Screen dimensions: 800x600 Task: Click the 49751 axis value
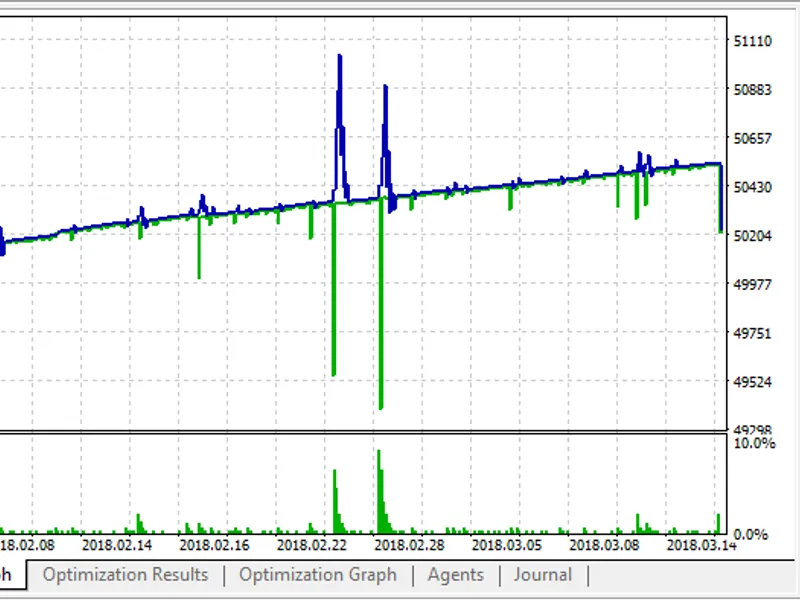752,334
